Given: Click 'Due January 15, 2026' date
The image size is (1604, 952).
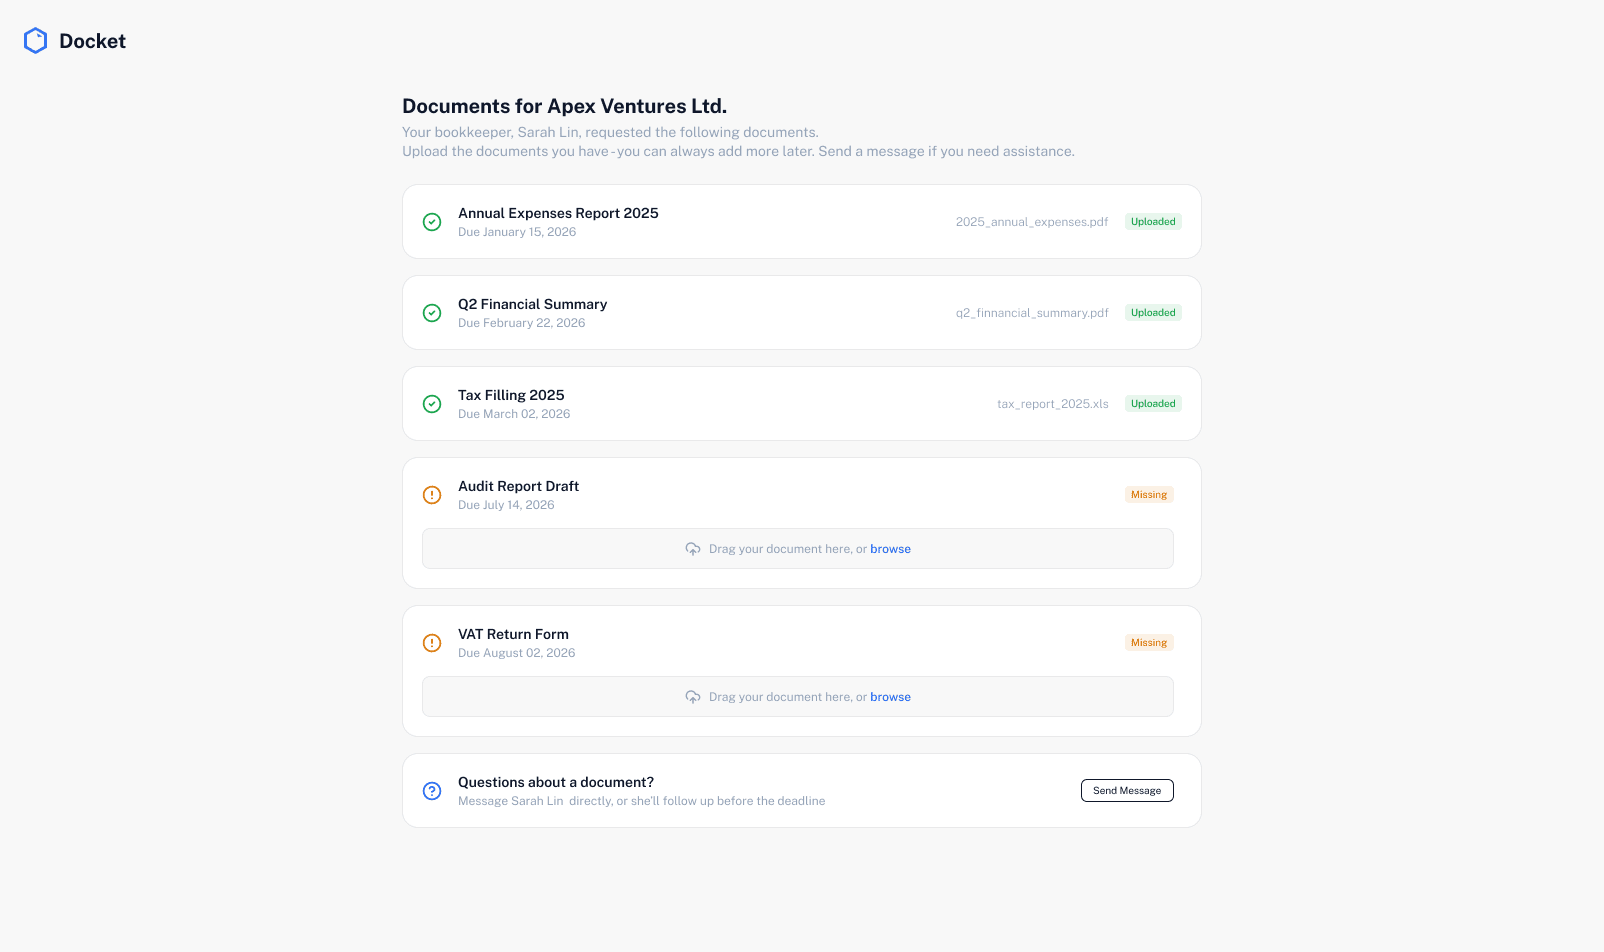Looking at the screenshot, I should tap(517, 232).
